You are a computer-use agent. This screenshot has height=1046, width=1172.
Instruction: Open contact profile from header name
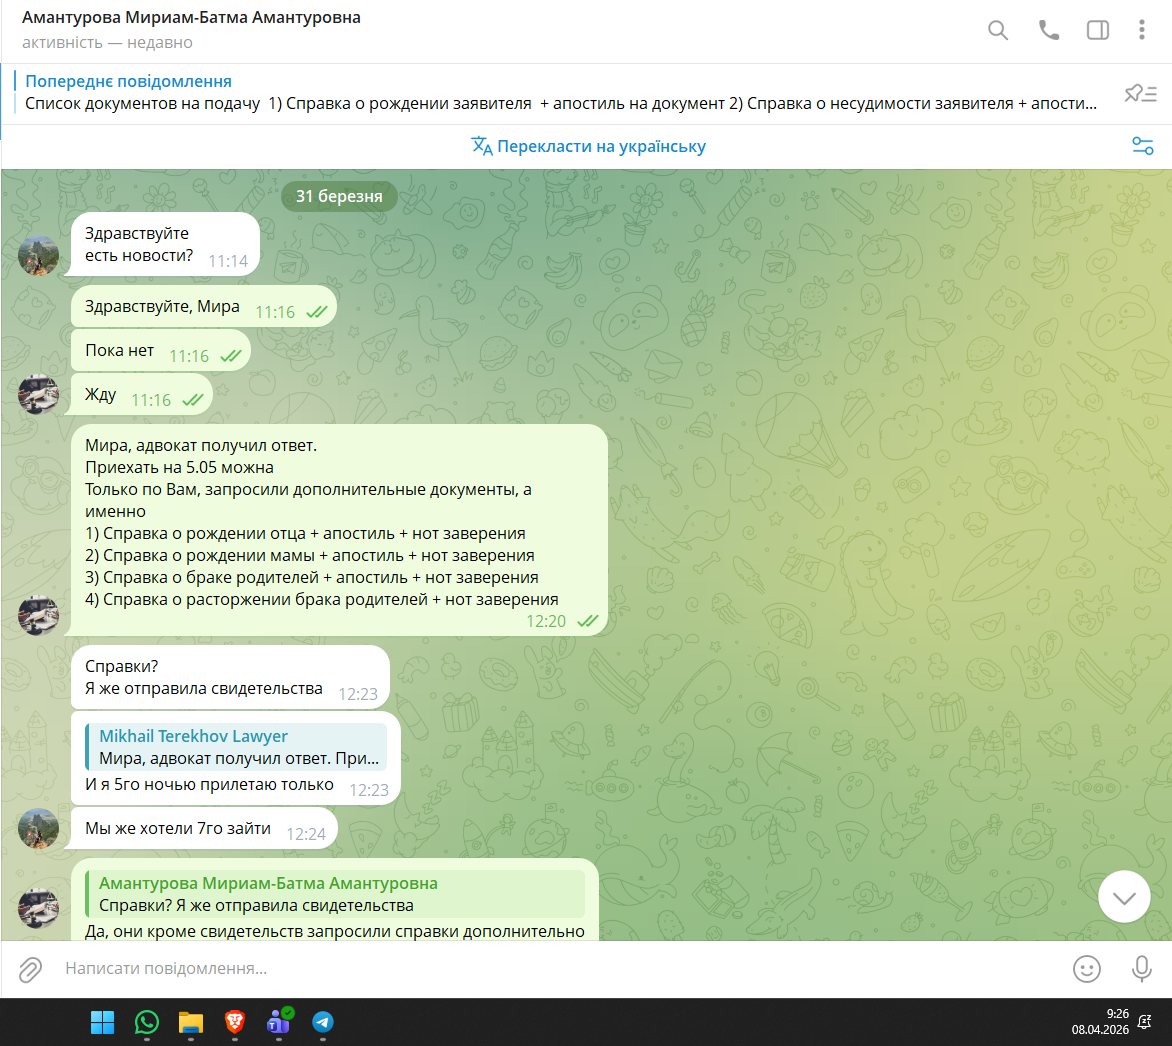191,17
